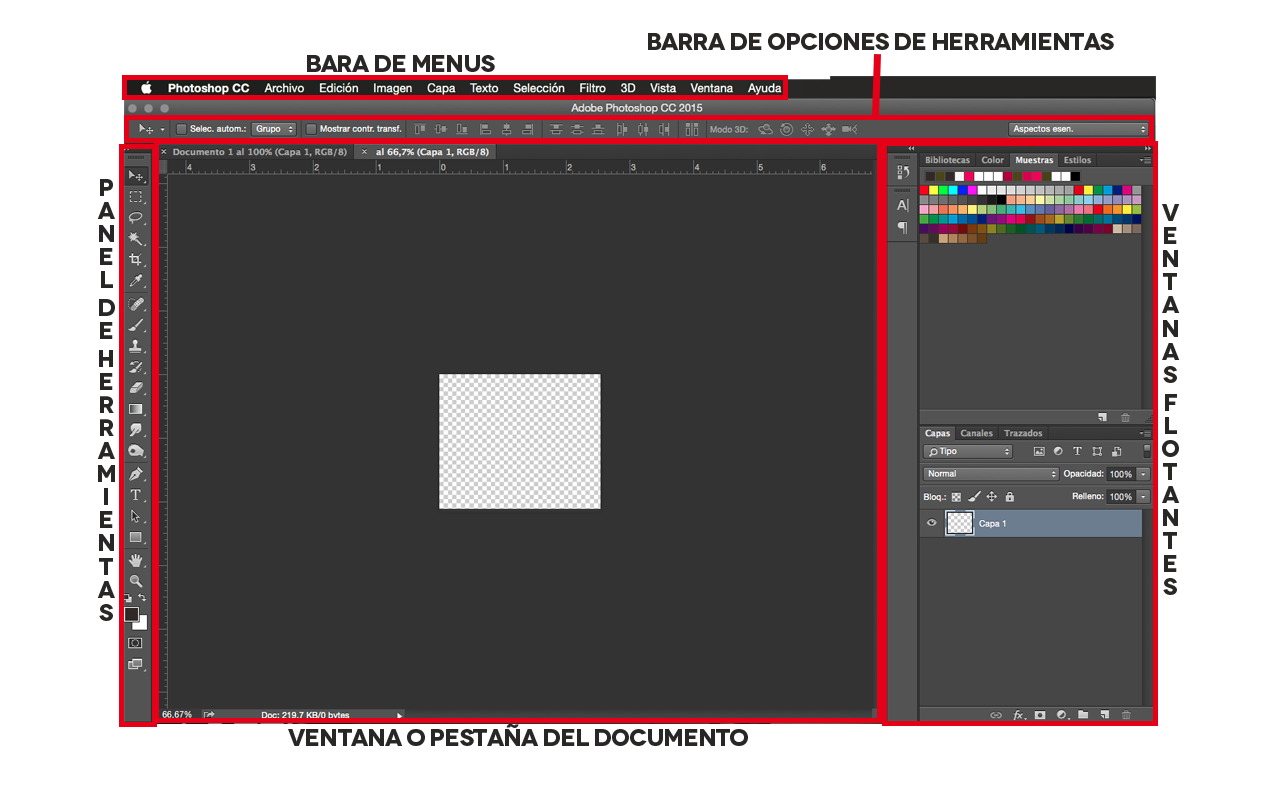
Task: Select the Brush tool
Action: coord(136,325)
